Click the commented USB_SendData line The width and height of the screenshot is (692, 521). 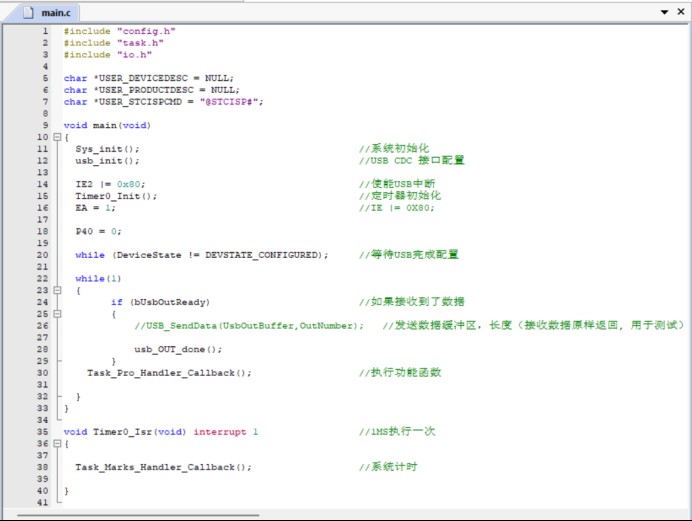249,326
